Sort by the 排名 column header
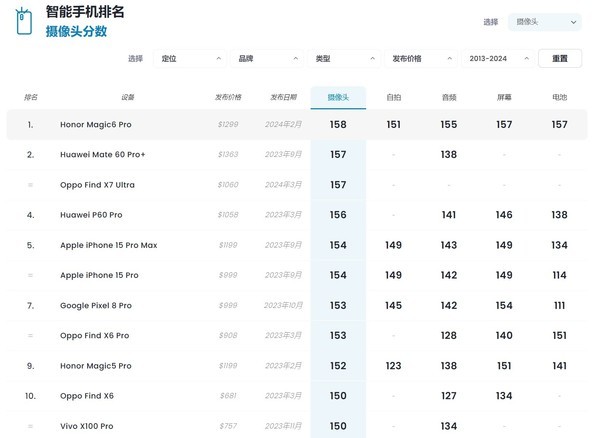The height and width of the screenshot is (438, 600). point(31,98)
